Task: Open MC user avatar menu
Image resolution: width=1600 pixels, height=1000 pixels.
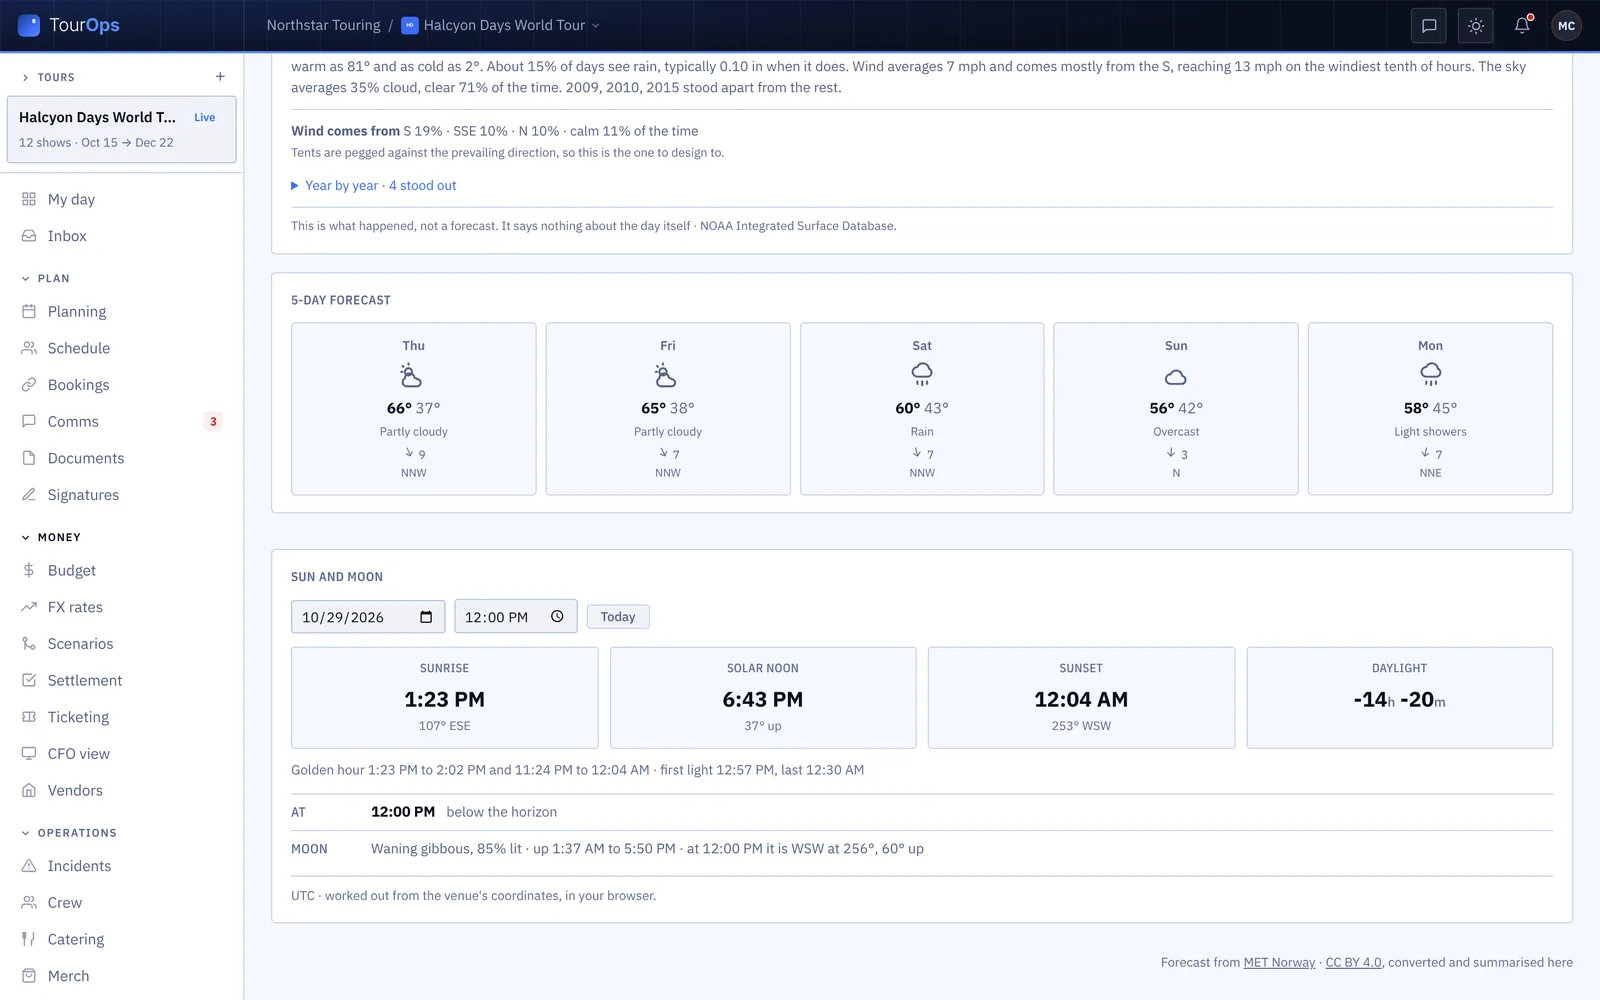Action: pyautogui.click(x=1567, y=26)
